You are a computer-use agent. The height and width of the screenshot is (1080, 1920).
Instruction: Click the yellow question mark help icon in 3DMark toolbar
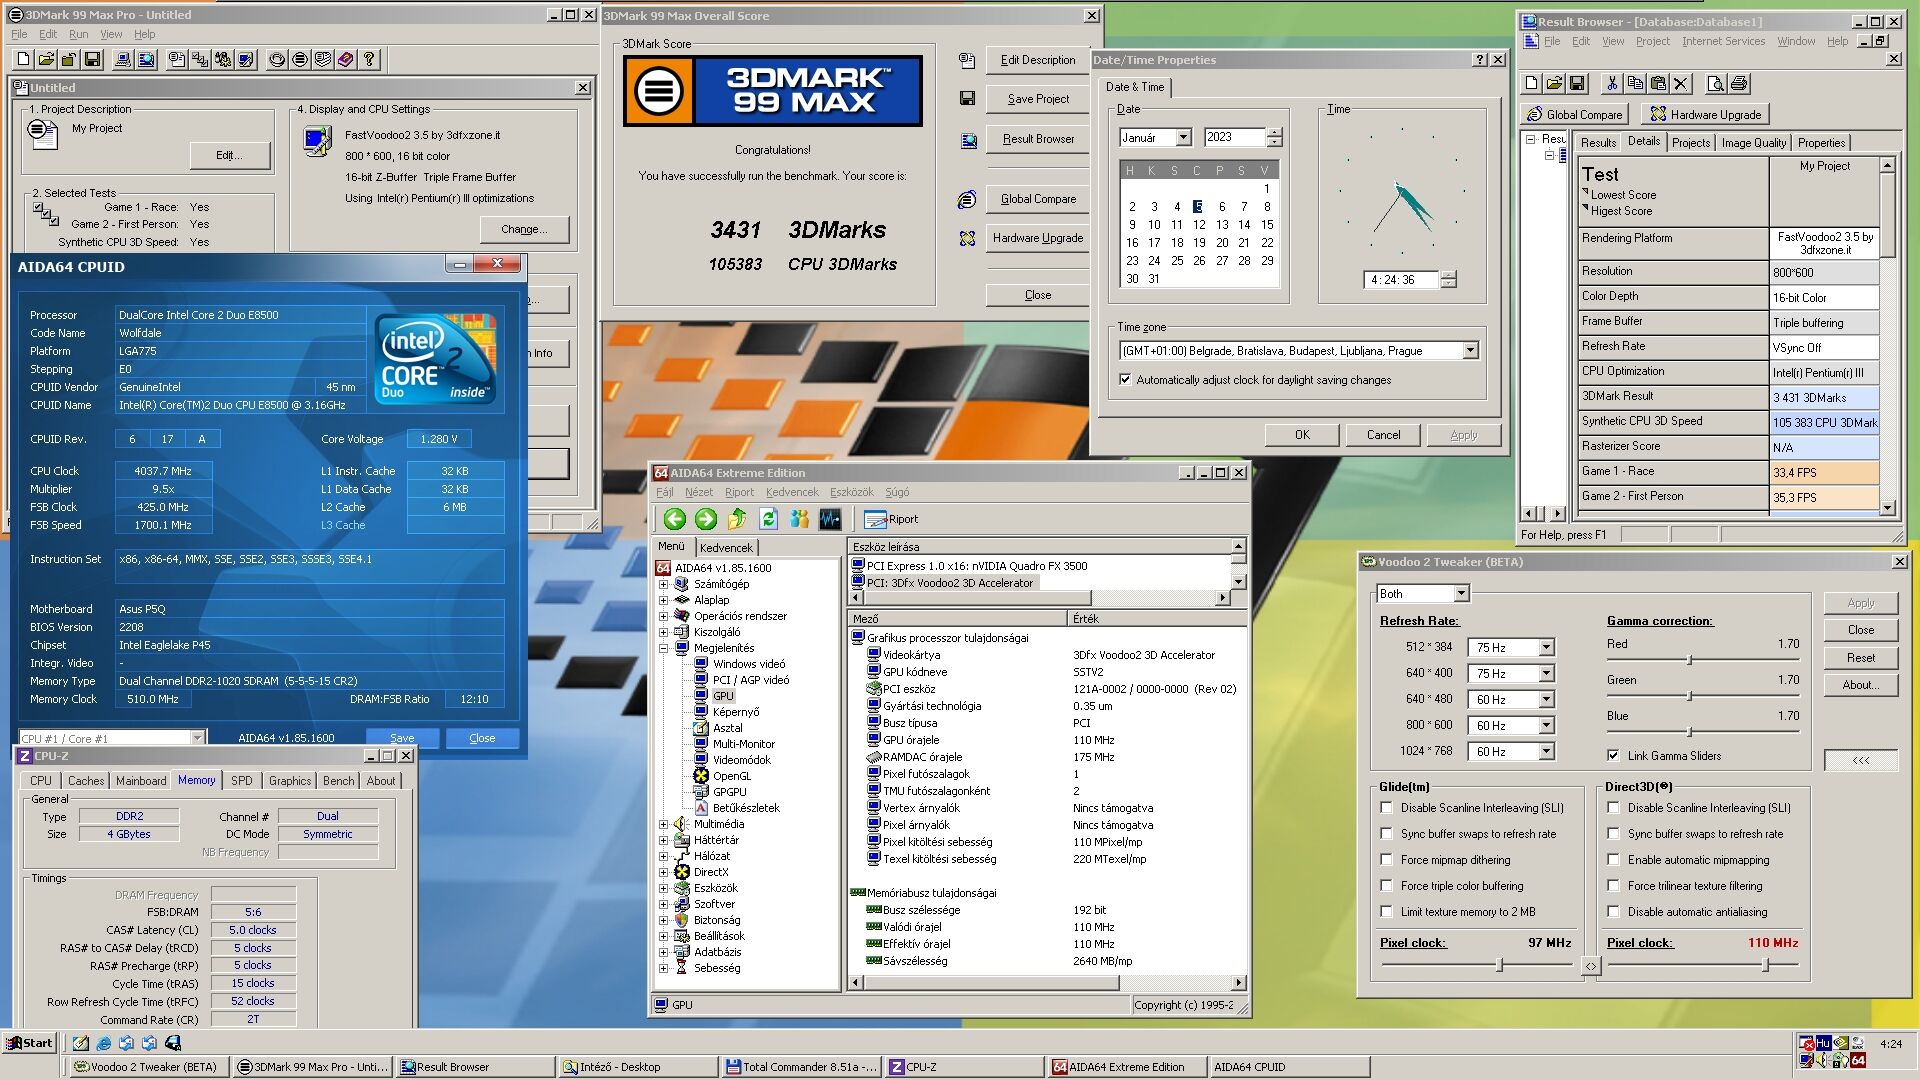coord(369,60)
